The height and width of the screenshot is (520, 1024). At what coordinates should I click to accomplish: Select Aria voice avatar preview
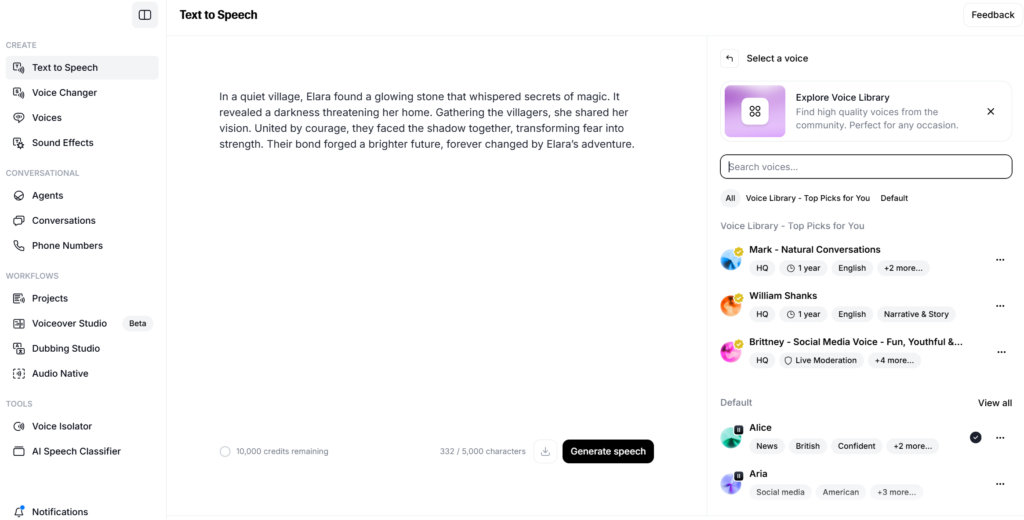click(x=731, y=483)
